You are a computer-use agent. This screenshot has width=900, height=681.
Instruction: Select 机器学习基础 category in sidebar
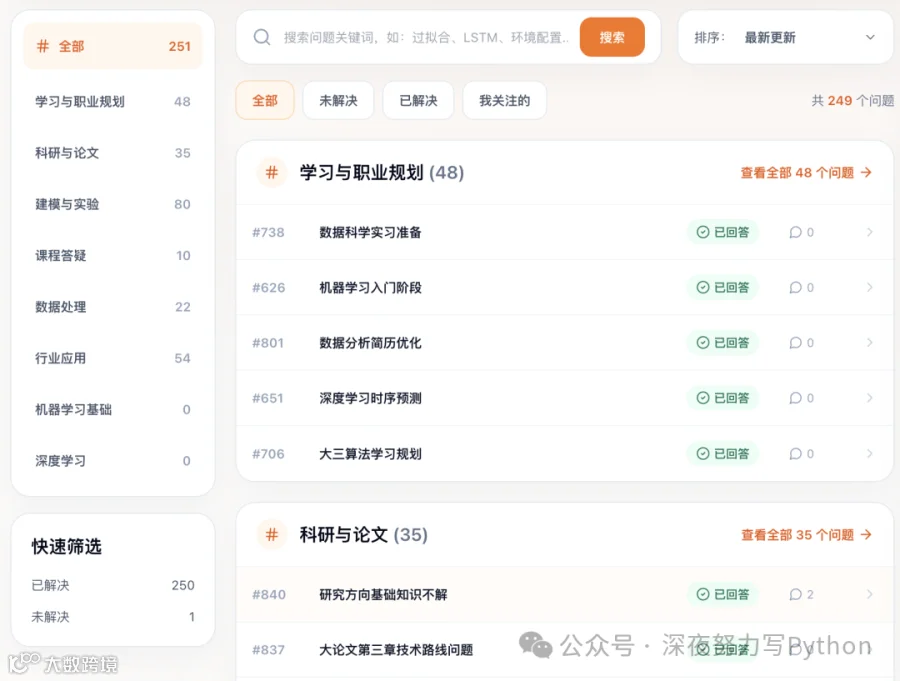113,409
